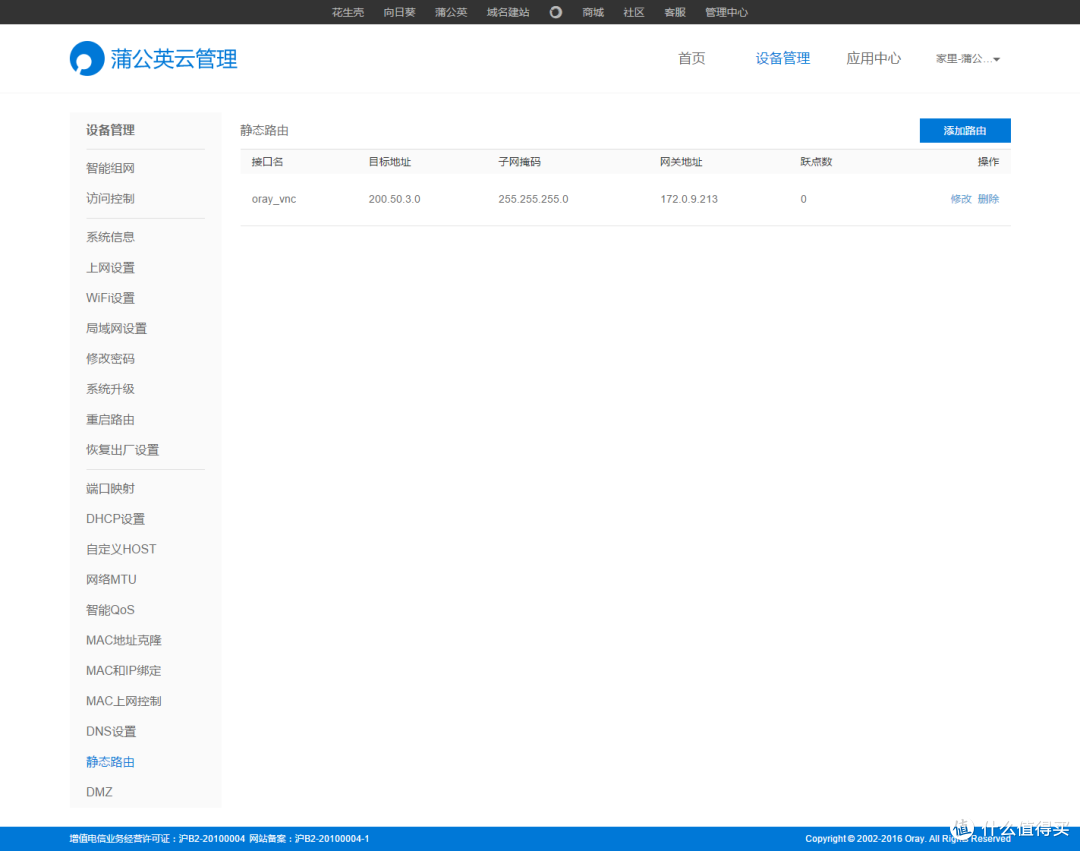Open 修改密码 in the sidebar
Screen dimensions: 1080x851
[x=110, y=359]
